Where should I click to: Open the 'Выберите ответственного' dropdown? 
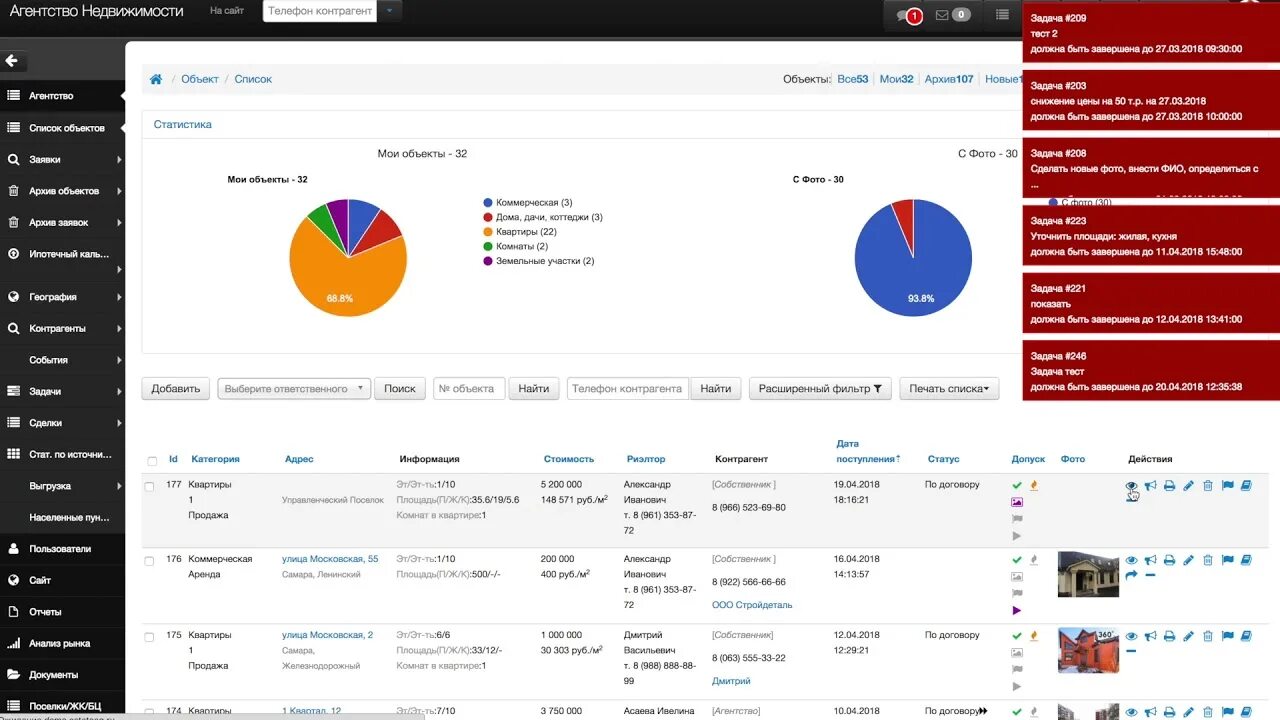(294, 389)
